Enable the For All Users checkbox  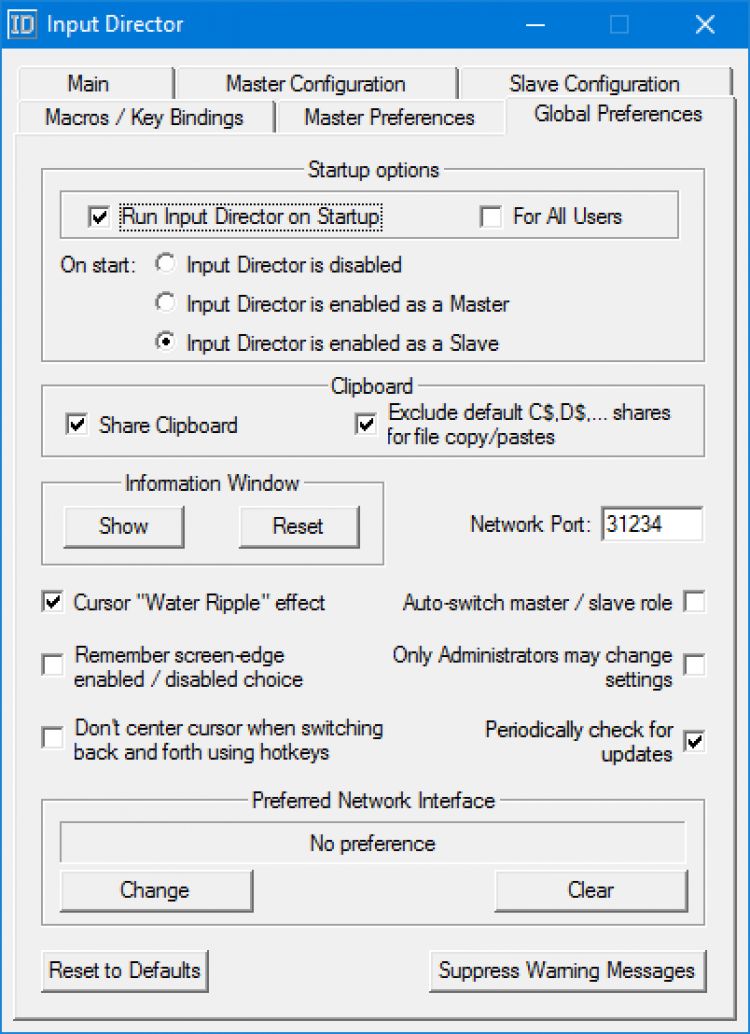coord(491,217)
